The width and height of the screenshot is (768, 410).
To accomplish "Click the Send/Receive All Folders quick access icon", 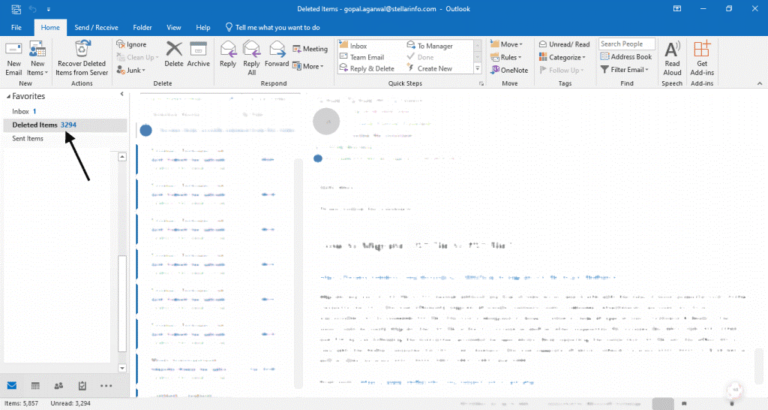I will point(16,9).
